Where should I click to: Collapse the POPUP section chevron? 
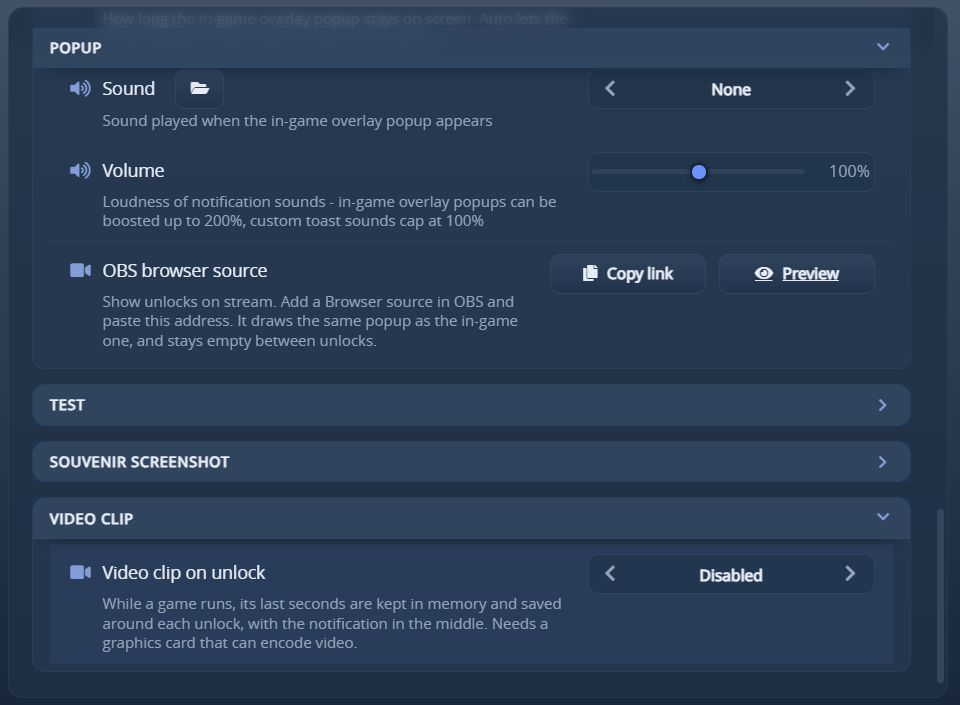(883, 47)
